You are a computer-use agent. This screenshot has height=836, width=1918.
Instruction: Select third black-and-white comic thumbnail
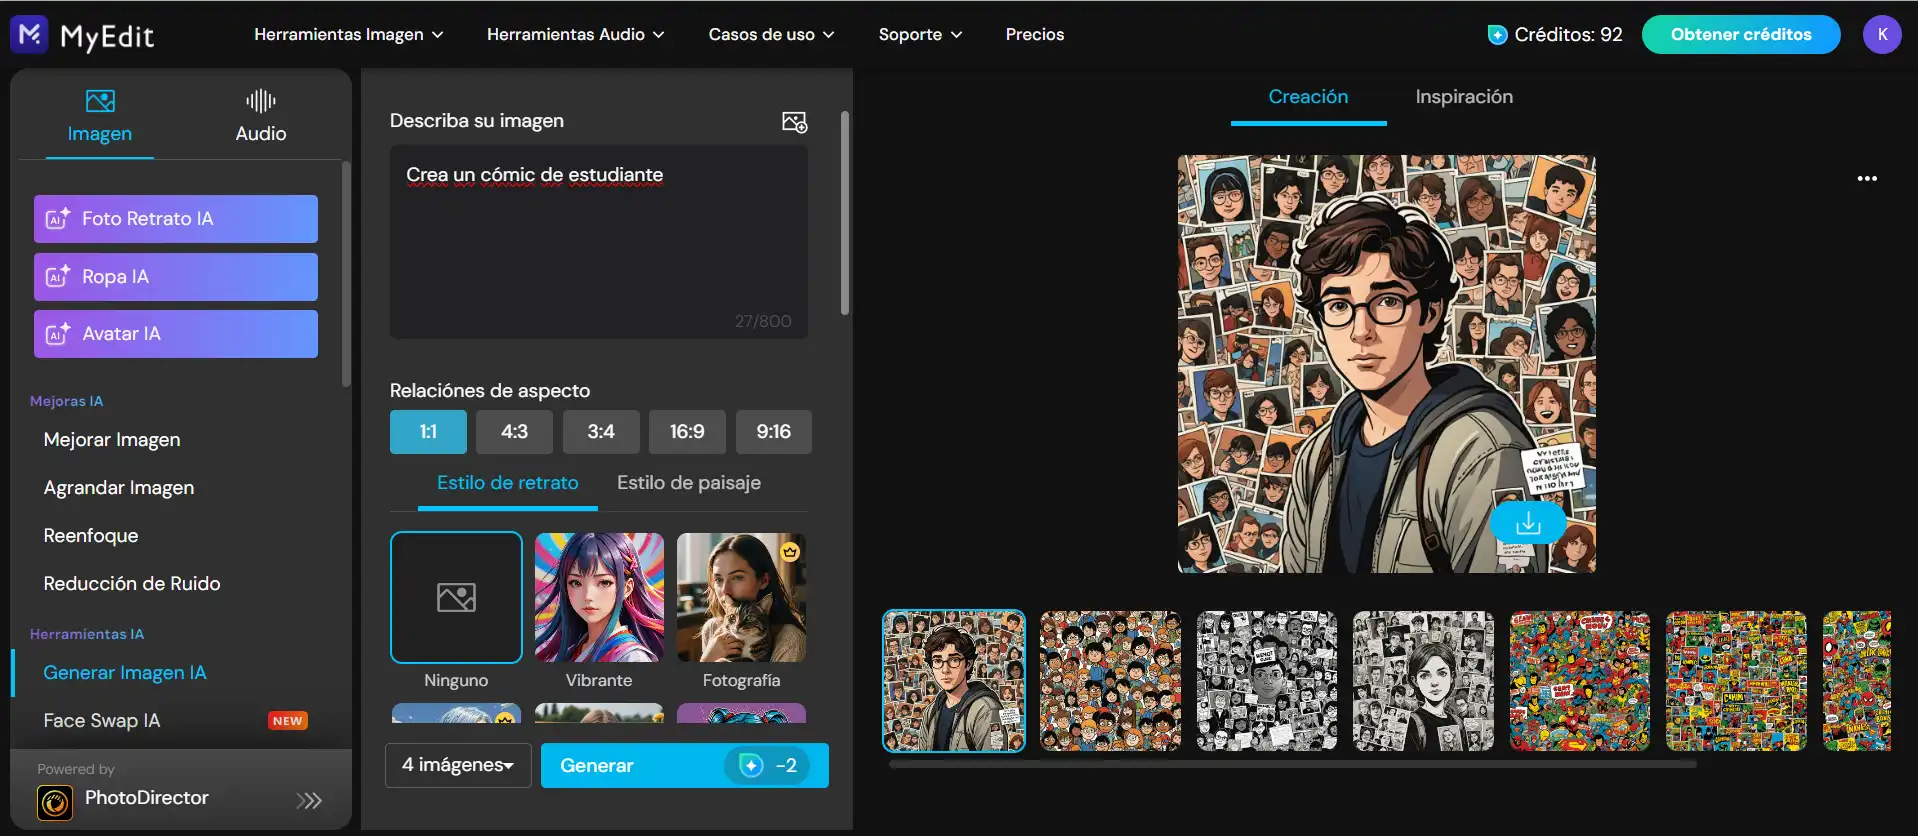point(1267,681)
